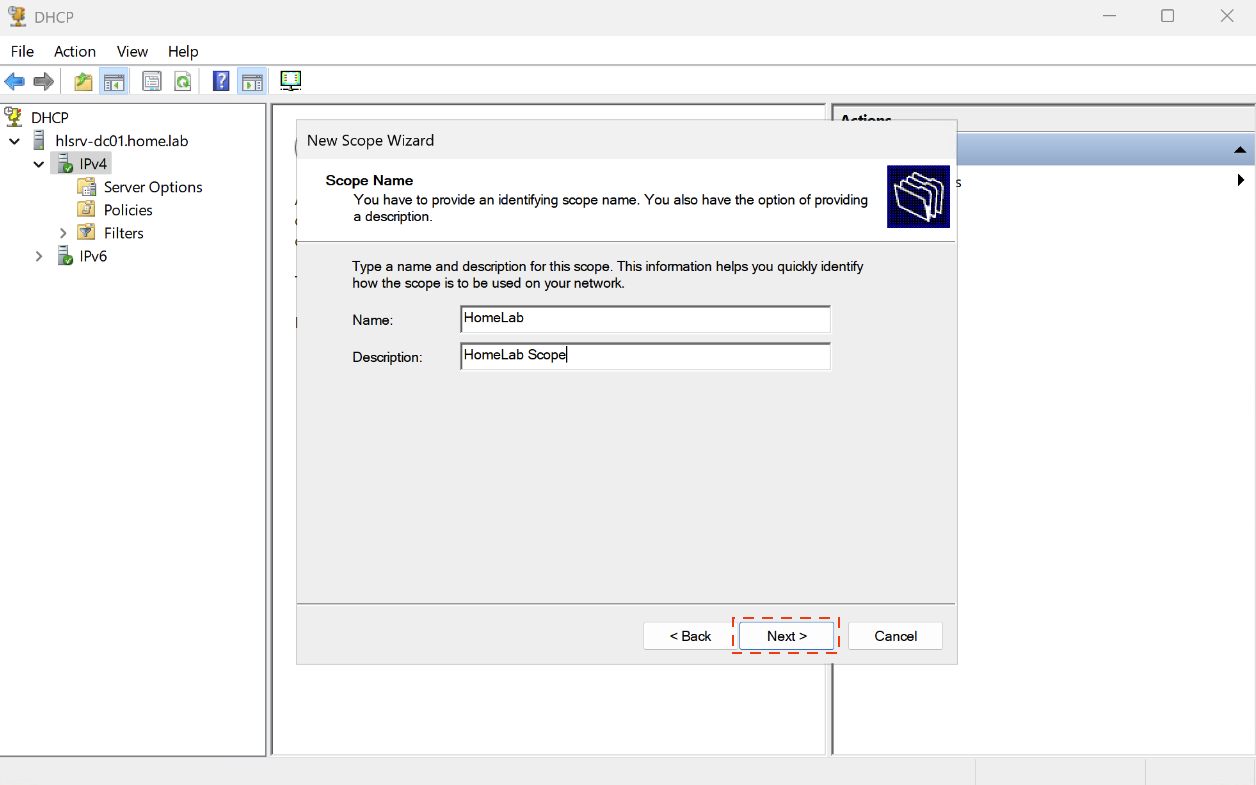The width and height of the screenshot is (1256, 785).
Task: Expand the Filters tree node
Action: point(63,233)
